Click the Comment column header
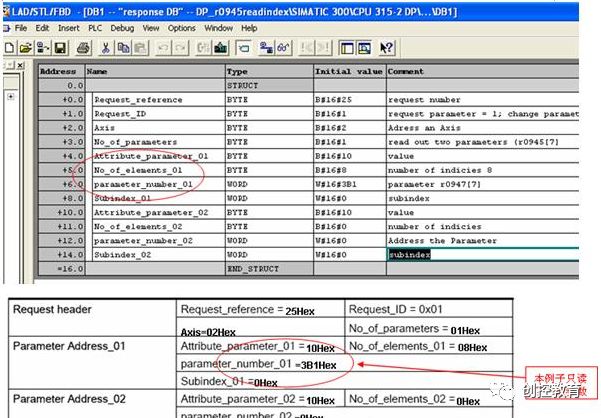Screen dimensions: 601x418 (483, 71)
